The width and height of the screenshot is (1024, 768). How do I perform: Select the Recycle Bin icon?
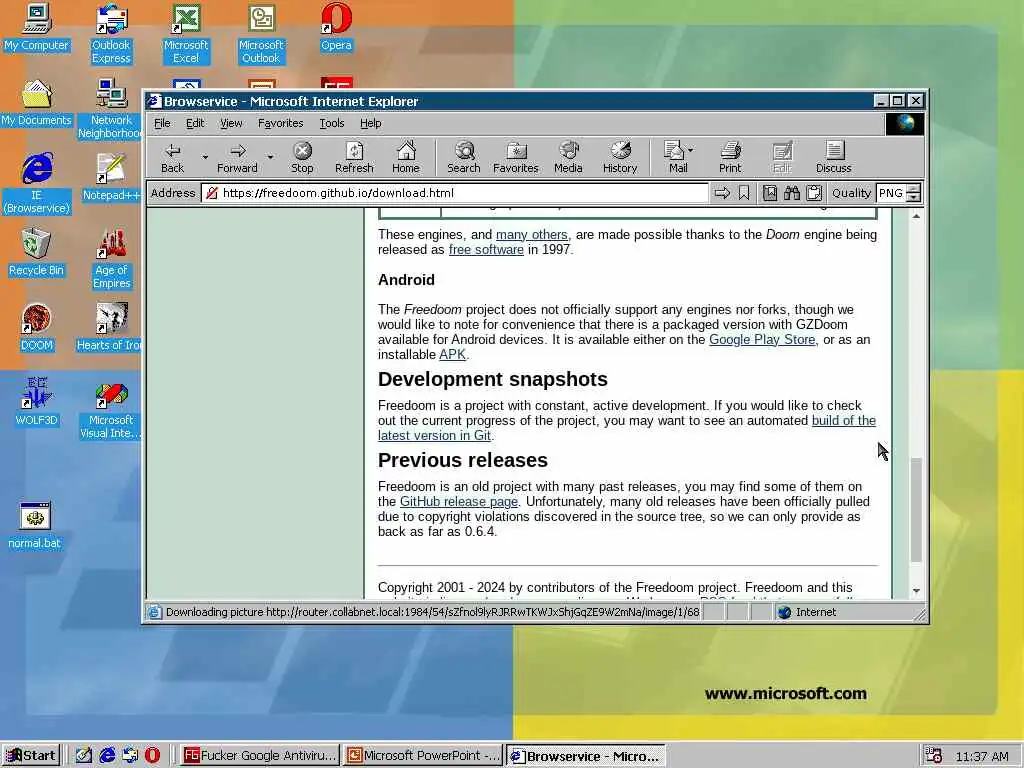pyautogui.click(x=36, y=252)
